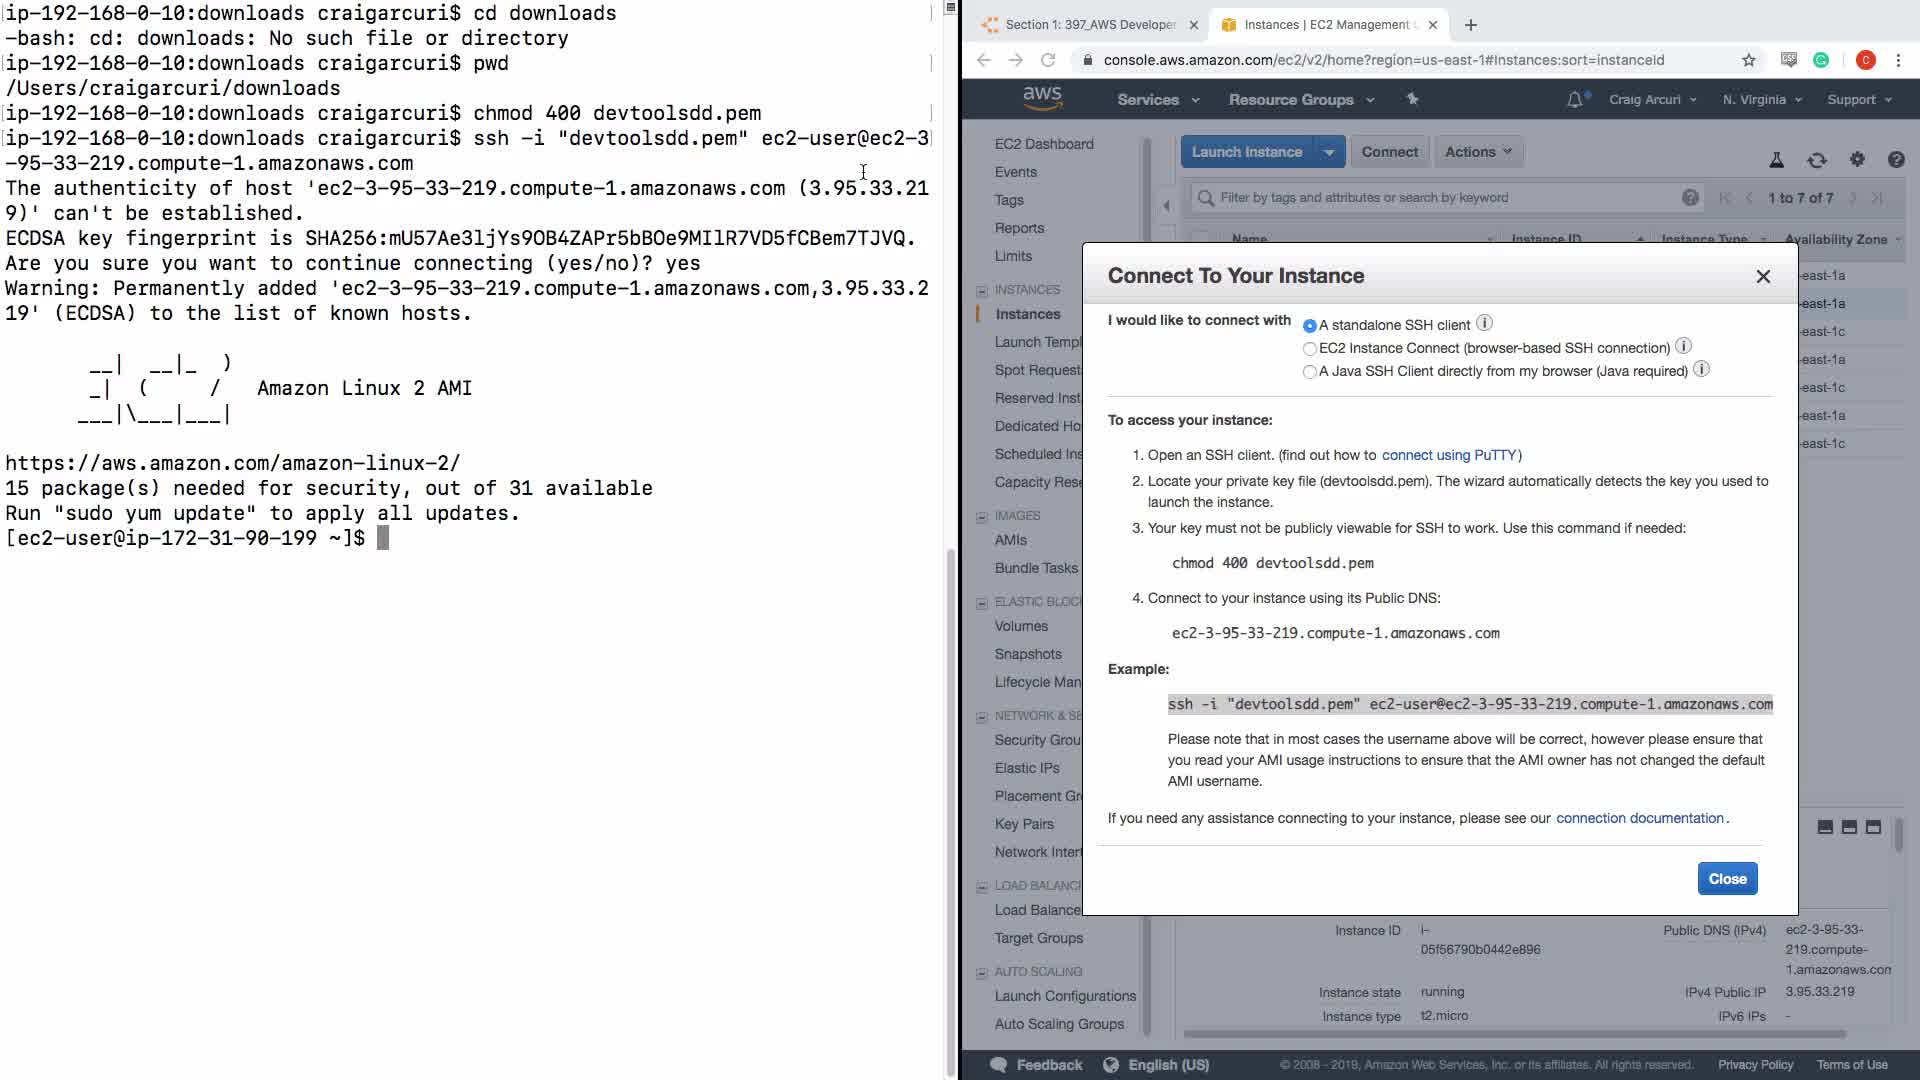This screenshot has width=1920, height=1080.
Task: Click the pin shortcut icon in the navbar
Action: (1412, 99)
